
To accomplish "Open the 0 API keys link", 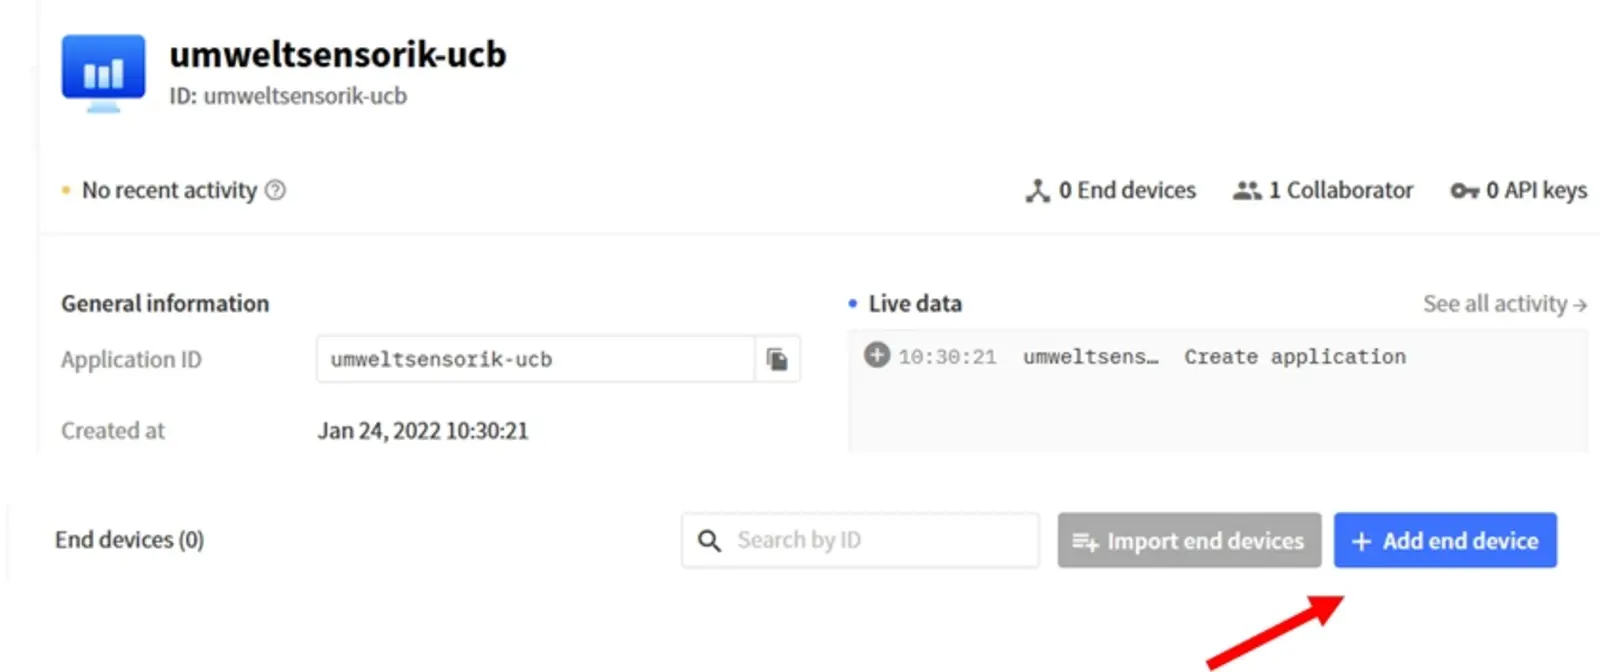I will coord(1536,190).
